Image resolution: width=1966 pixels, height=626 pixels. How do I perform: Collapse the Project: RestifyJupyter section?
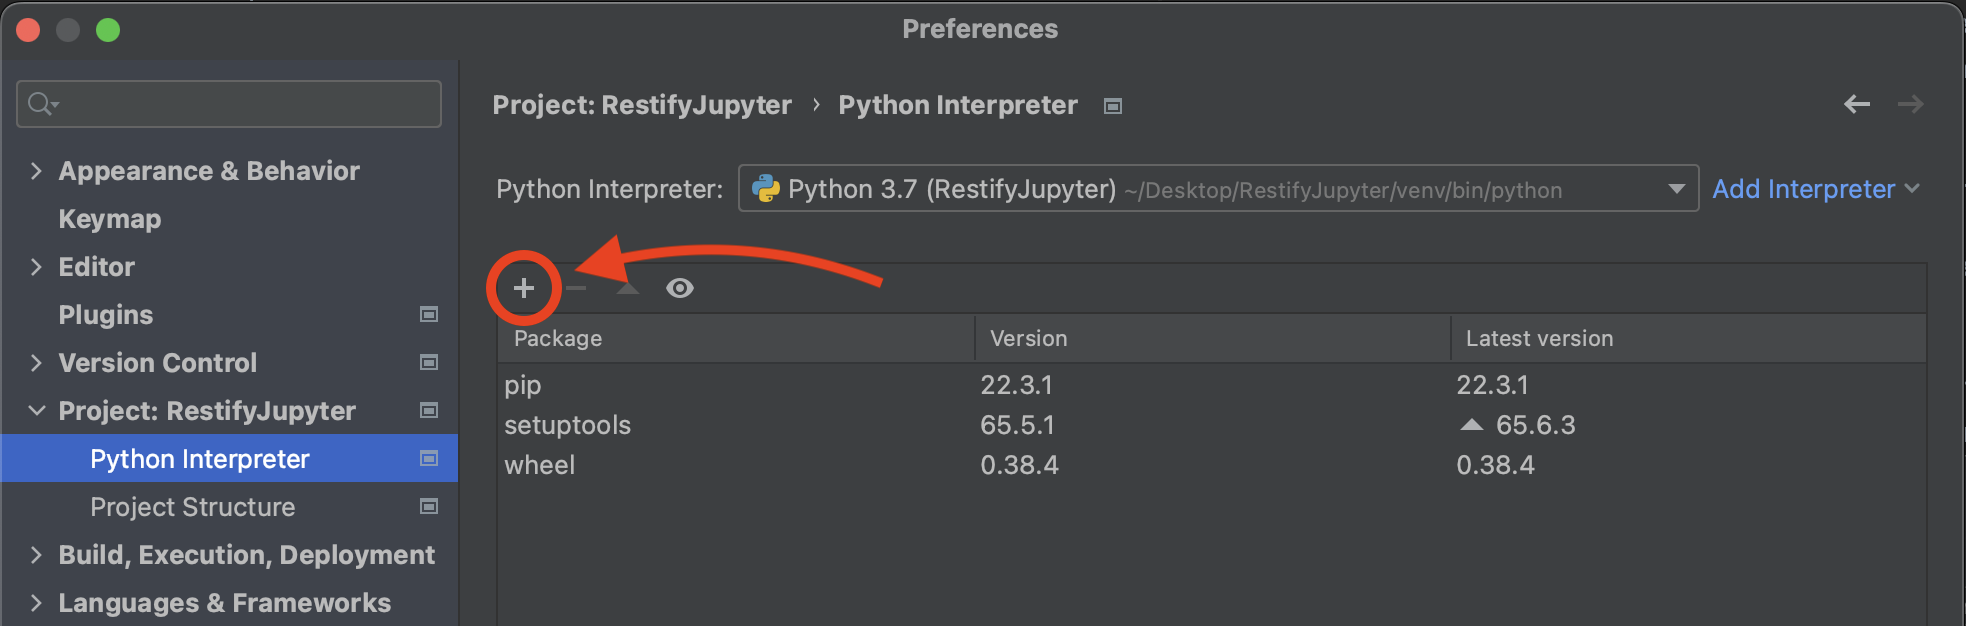(x=36, y=411)
